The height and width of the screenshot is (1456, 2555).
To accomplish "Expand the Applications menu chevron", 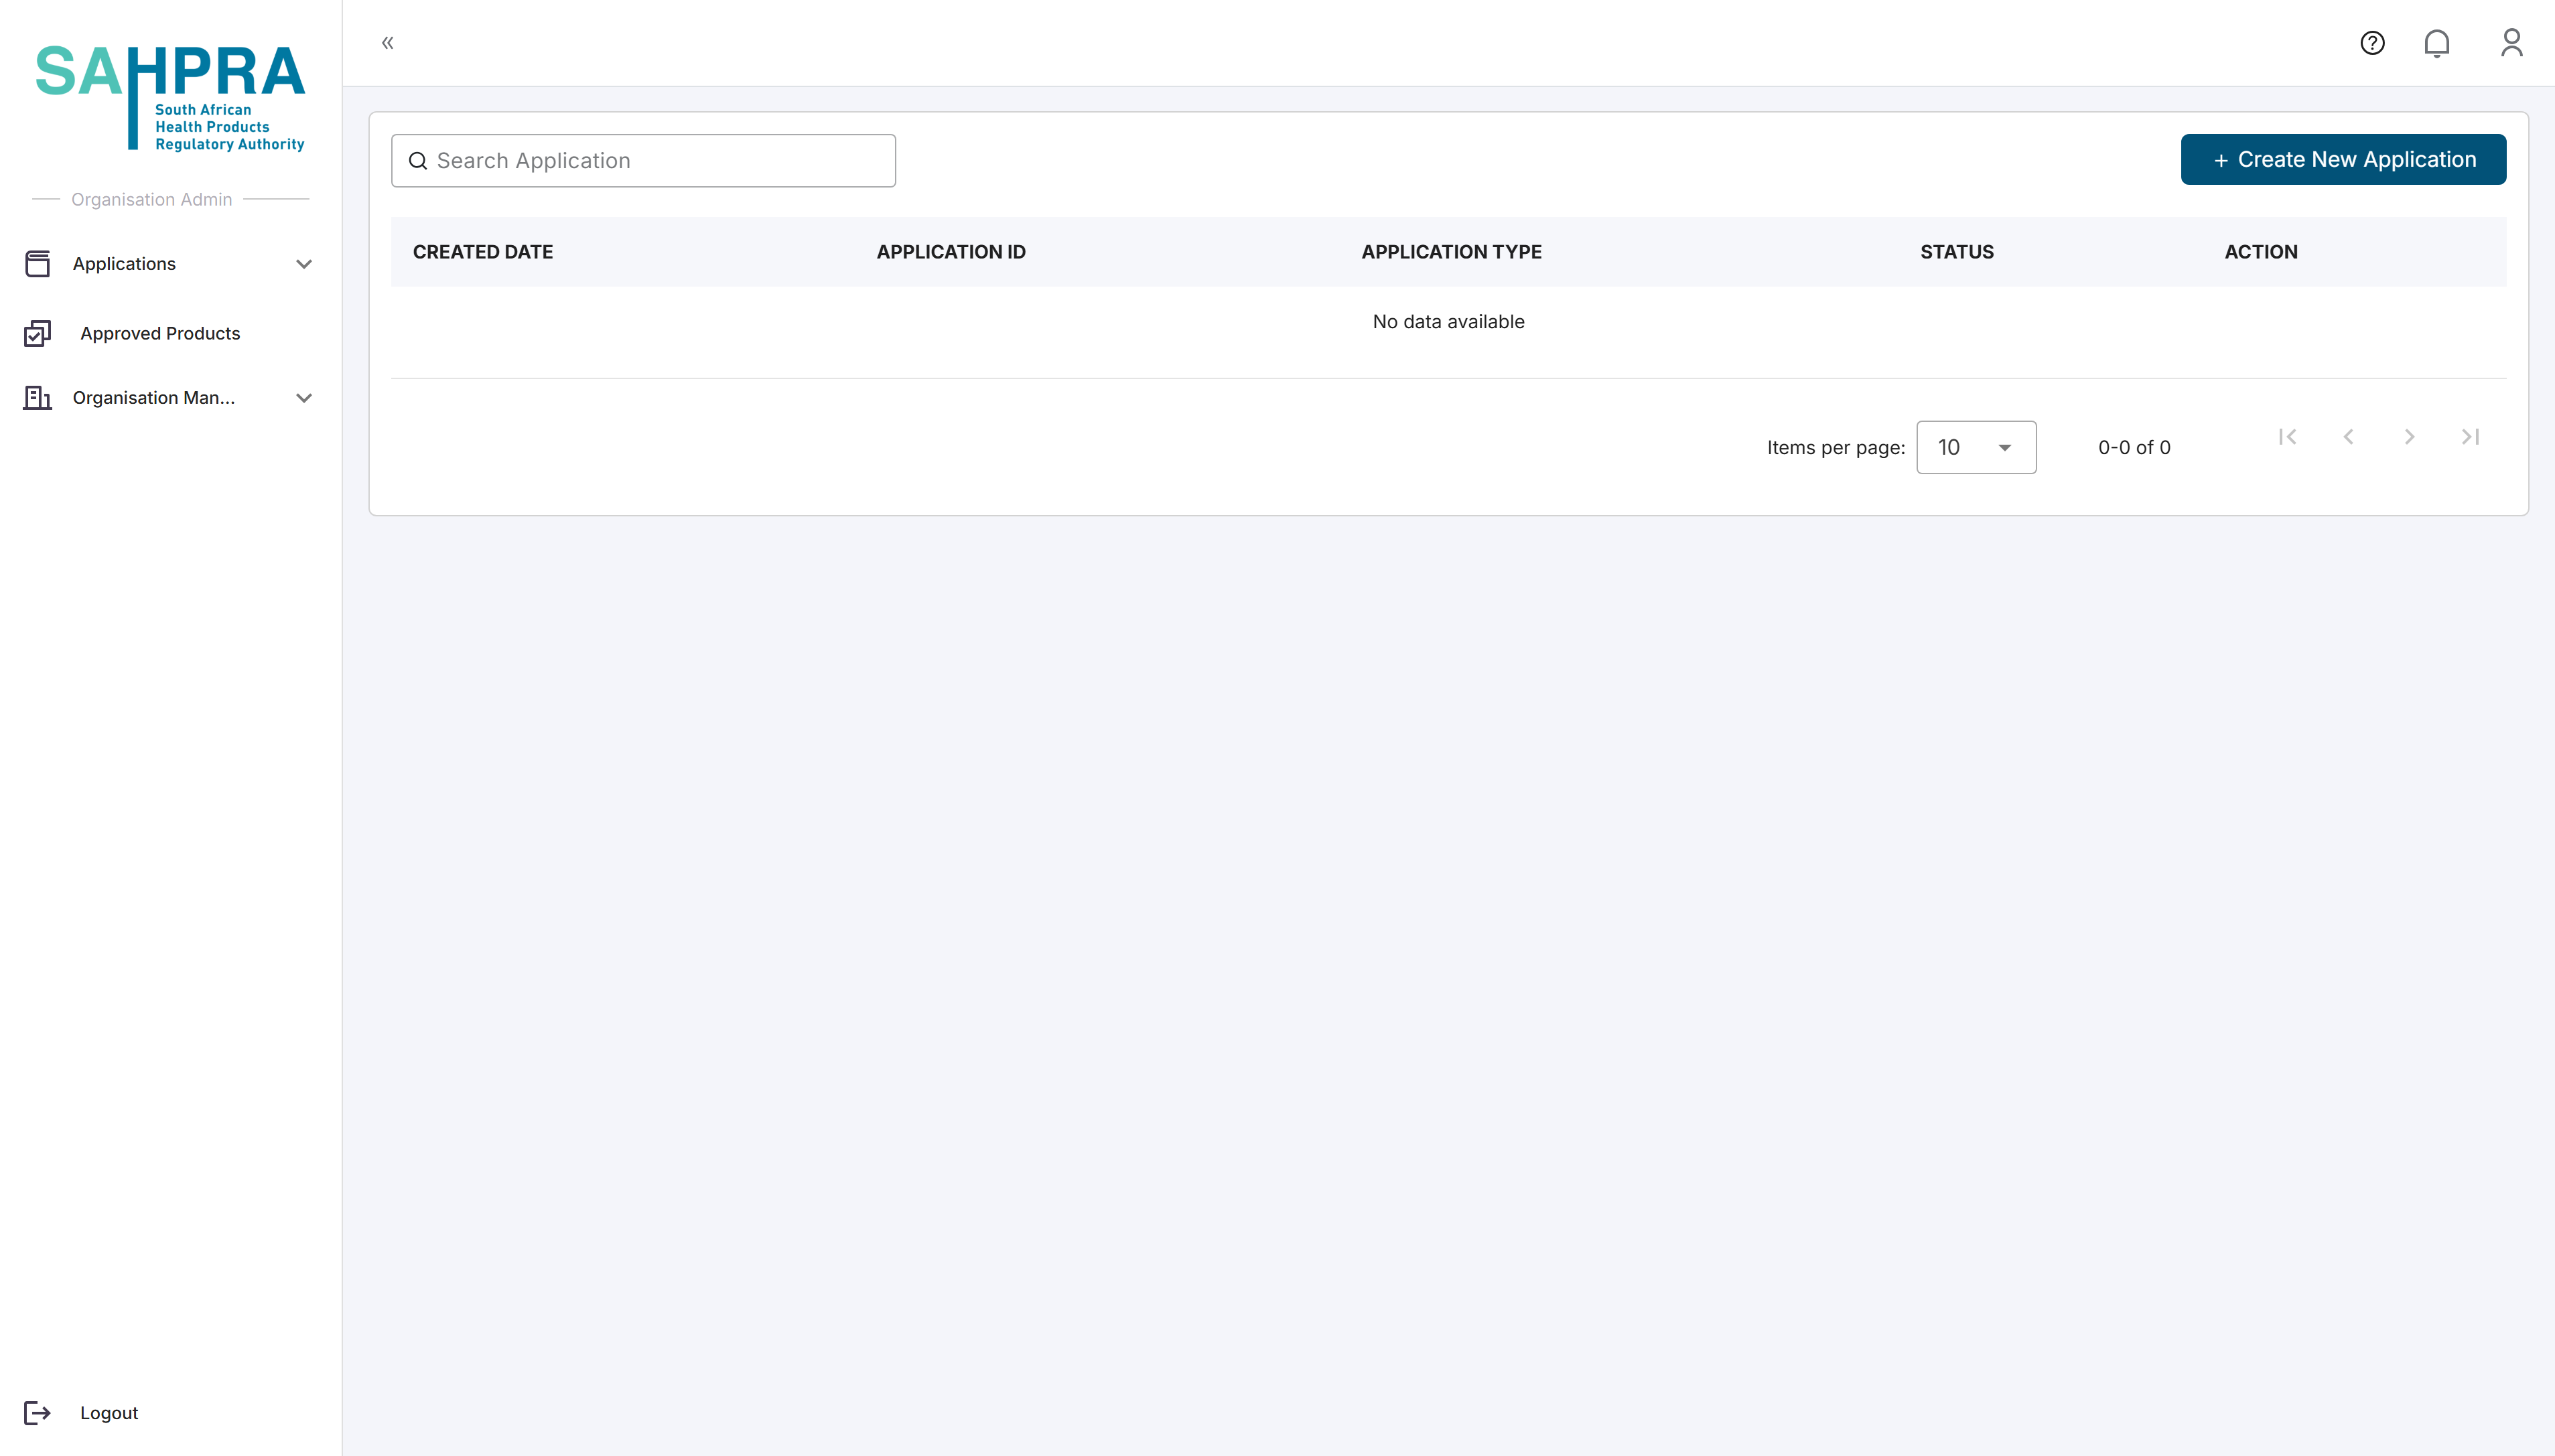I will click(x=304, y=264).
